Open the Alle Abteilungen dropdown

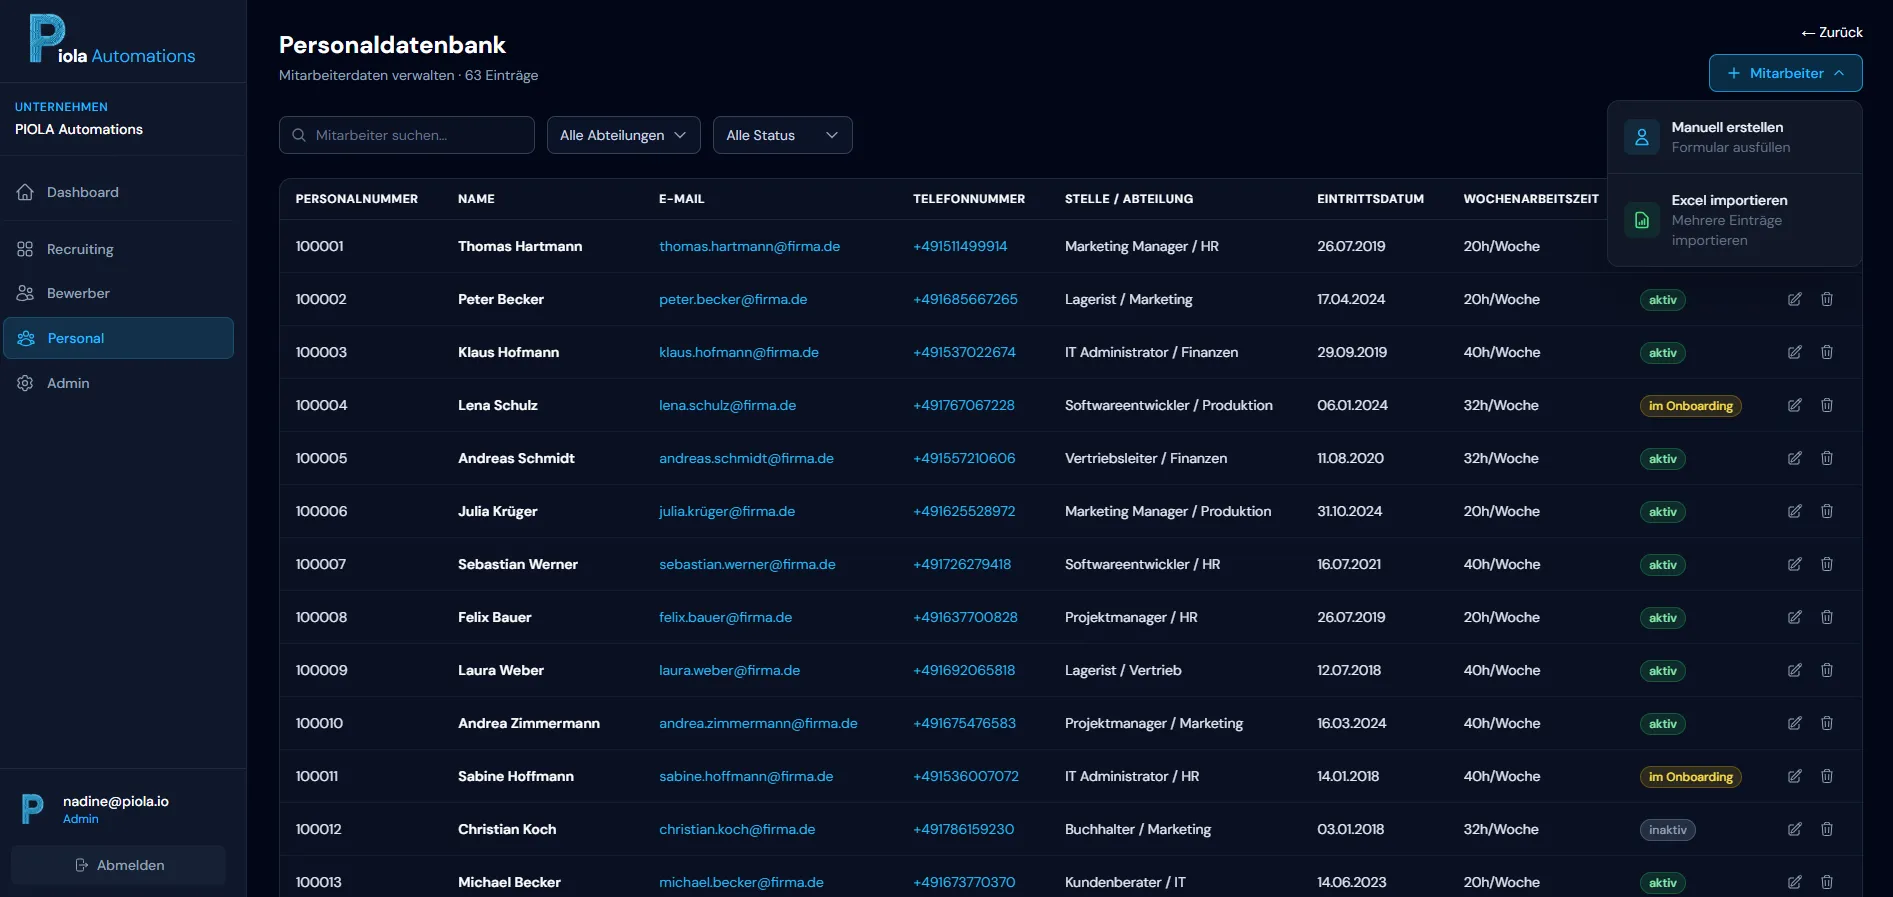[622, 135]
